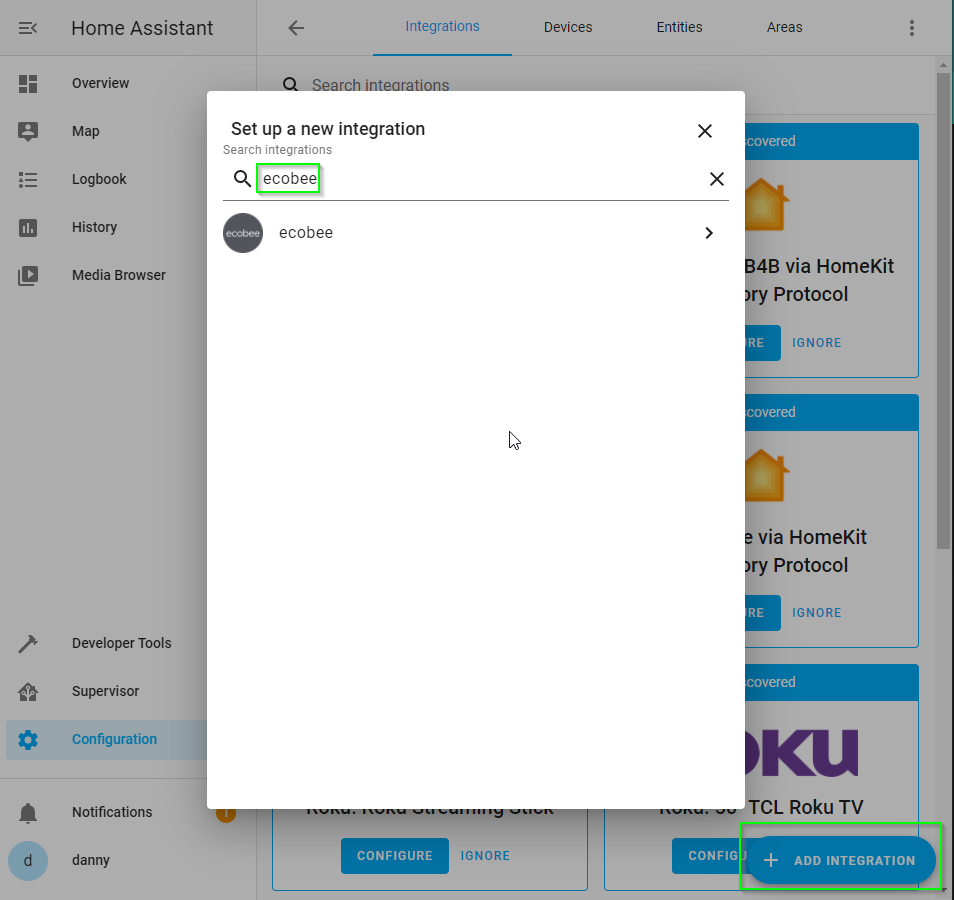
Task: Open ecobee result with the chevron arrow
Action: tap(708, 233)
